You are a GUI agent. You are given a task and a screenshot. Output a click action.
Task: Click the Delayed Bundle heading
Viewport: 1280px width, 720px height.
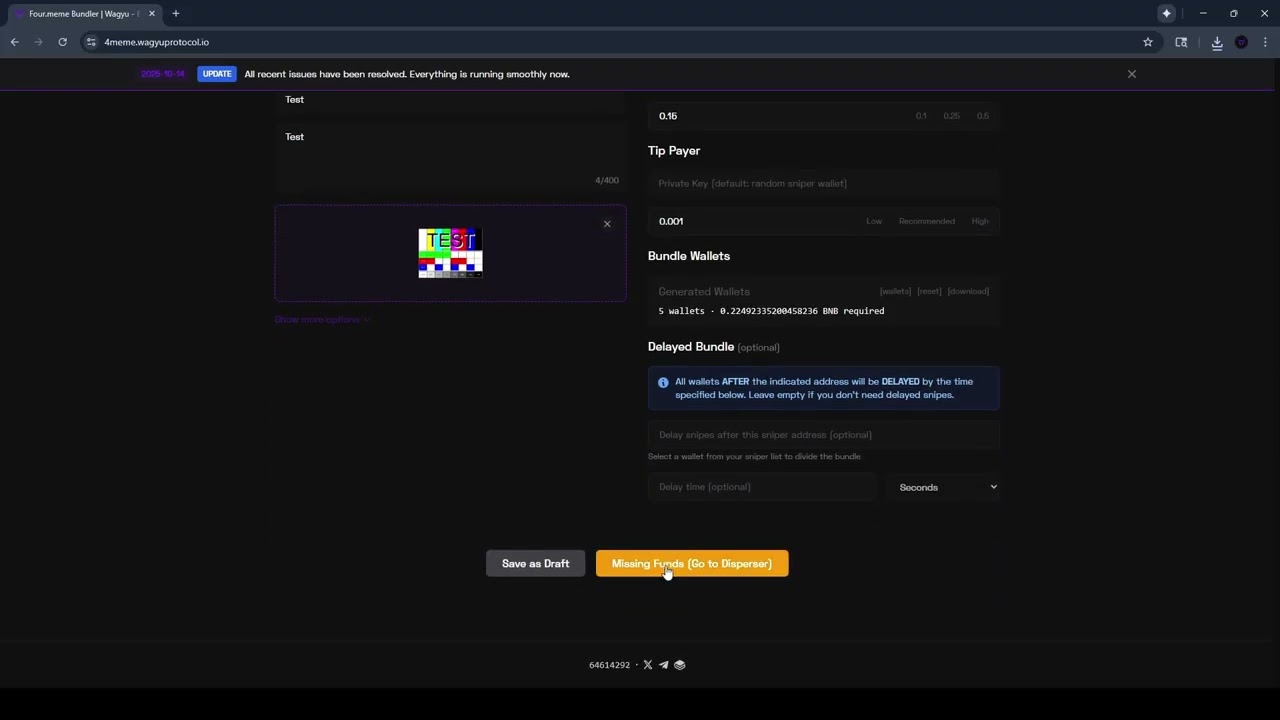[691, 347]
